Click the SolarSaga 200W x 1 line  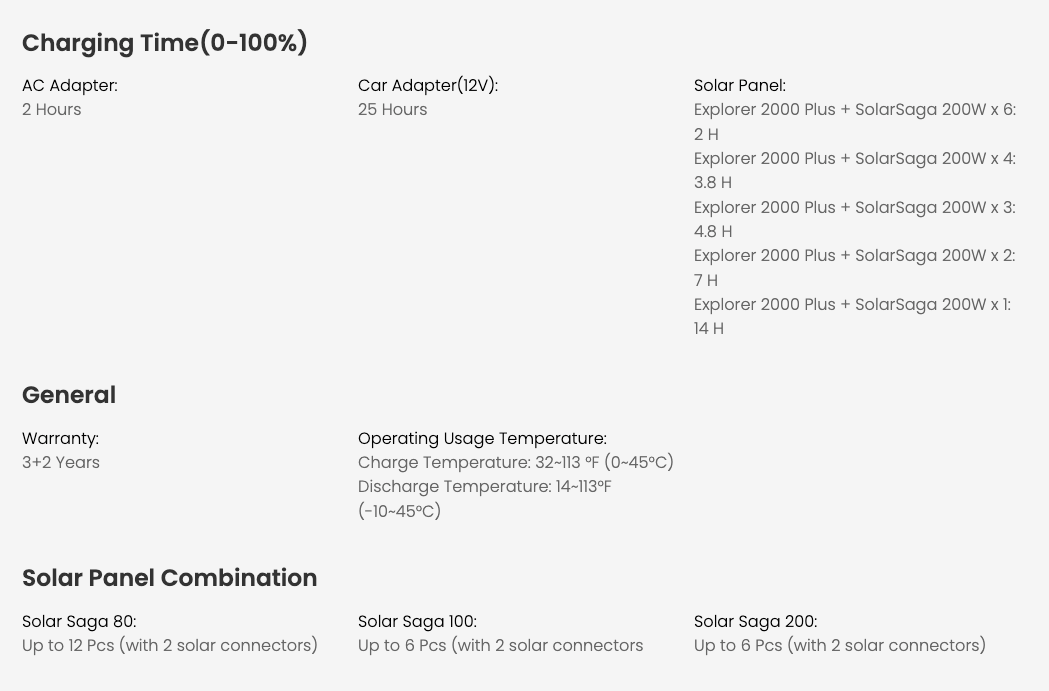[x=852, y=316]
